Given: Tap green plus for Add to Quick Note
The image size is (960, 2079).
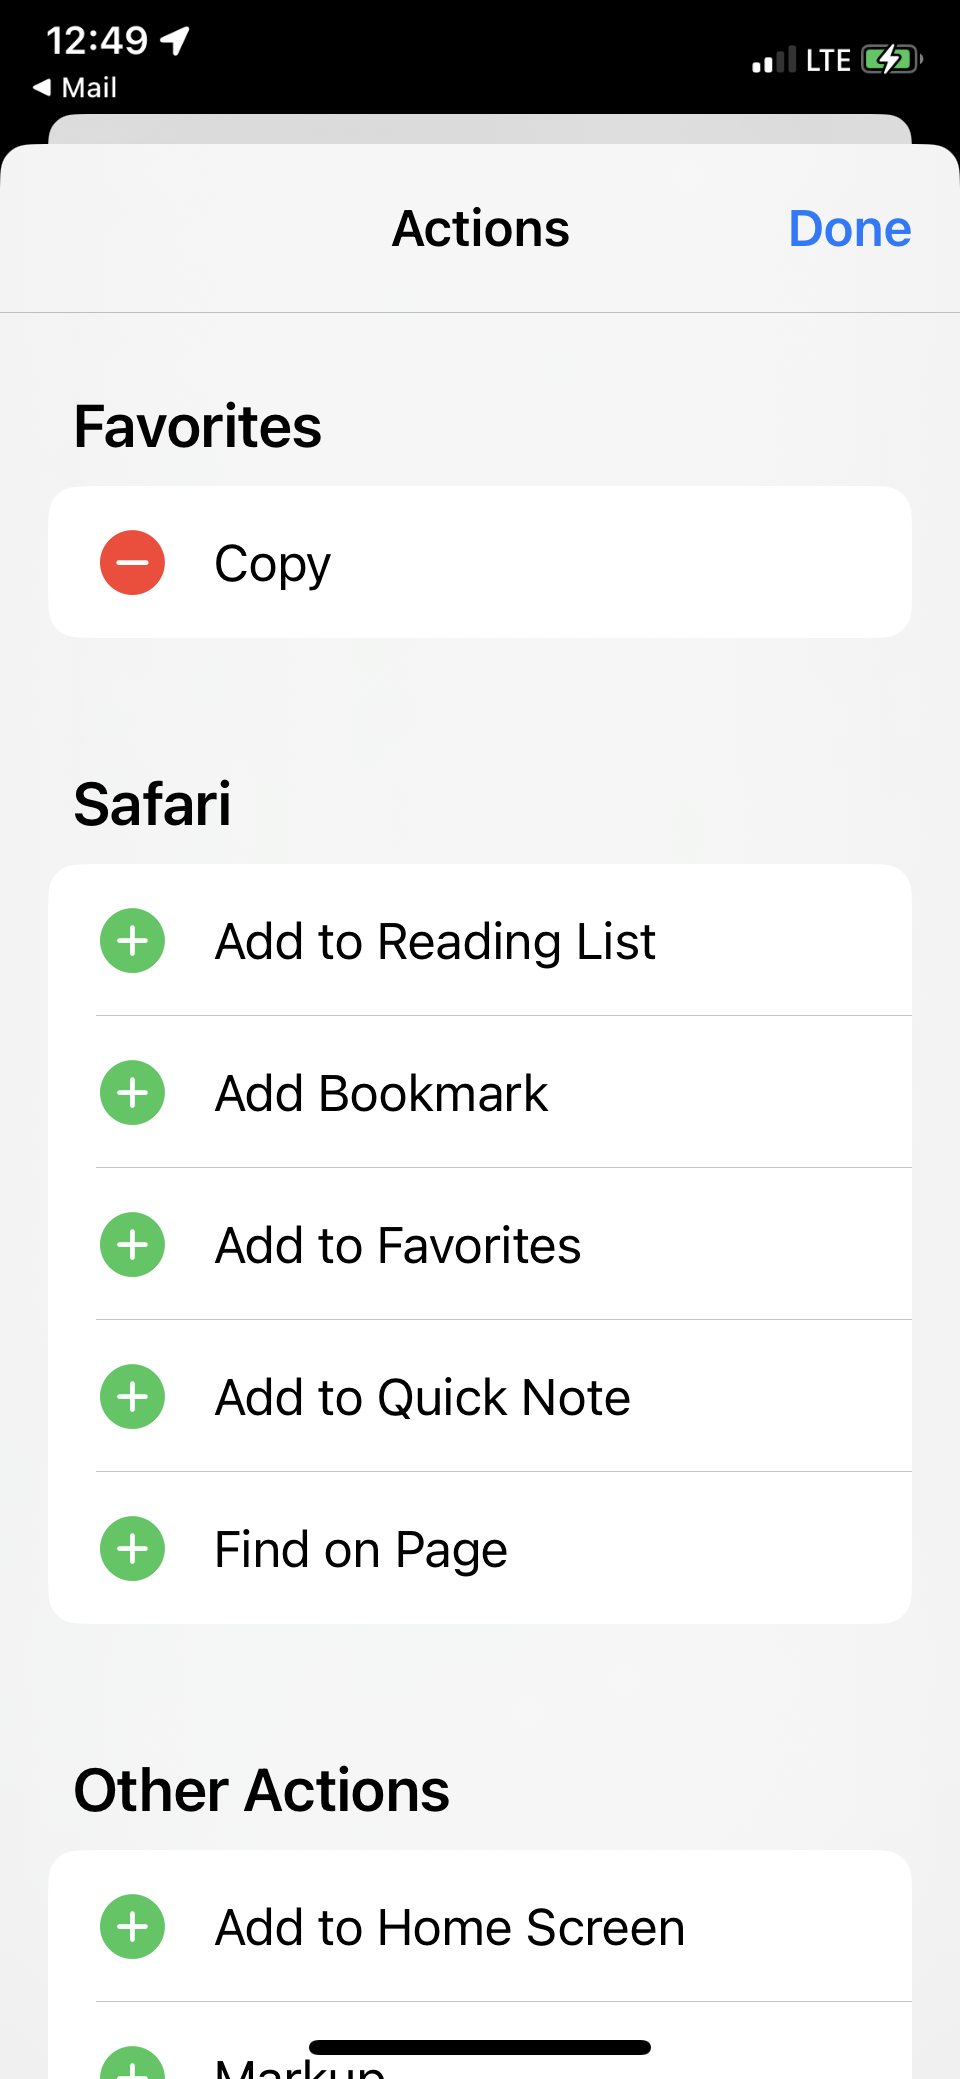Looking at the screenshot, I should pos(132,1396).
